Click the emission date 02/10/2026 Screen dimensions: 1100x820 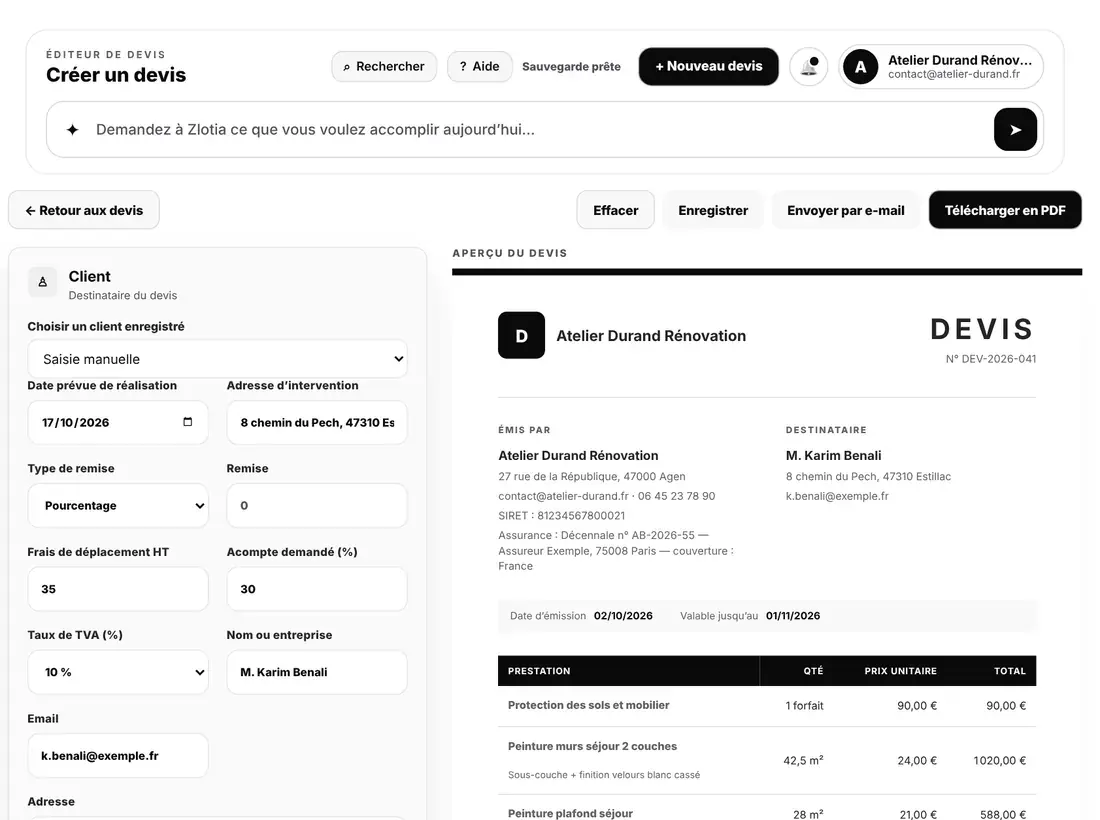pos(623,616)
